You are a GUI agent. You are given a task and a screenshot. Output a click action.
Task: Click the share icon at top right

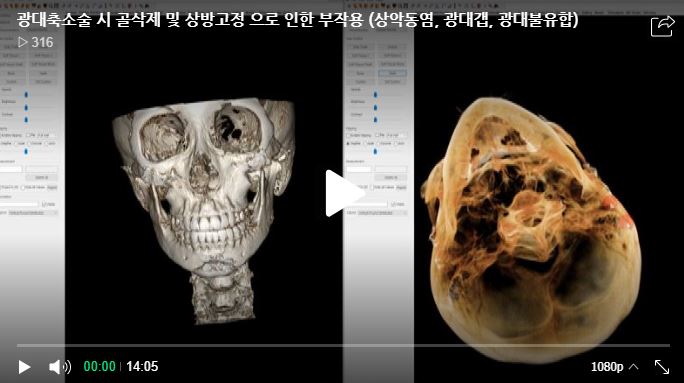coord(663,27)
